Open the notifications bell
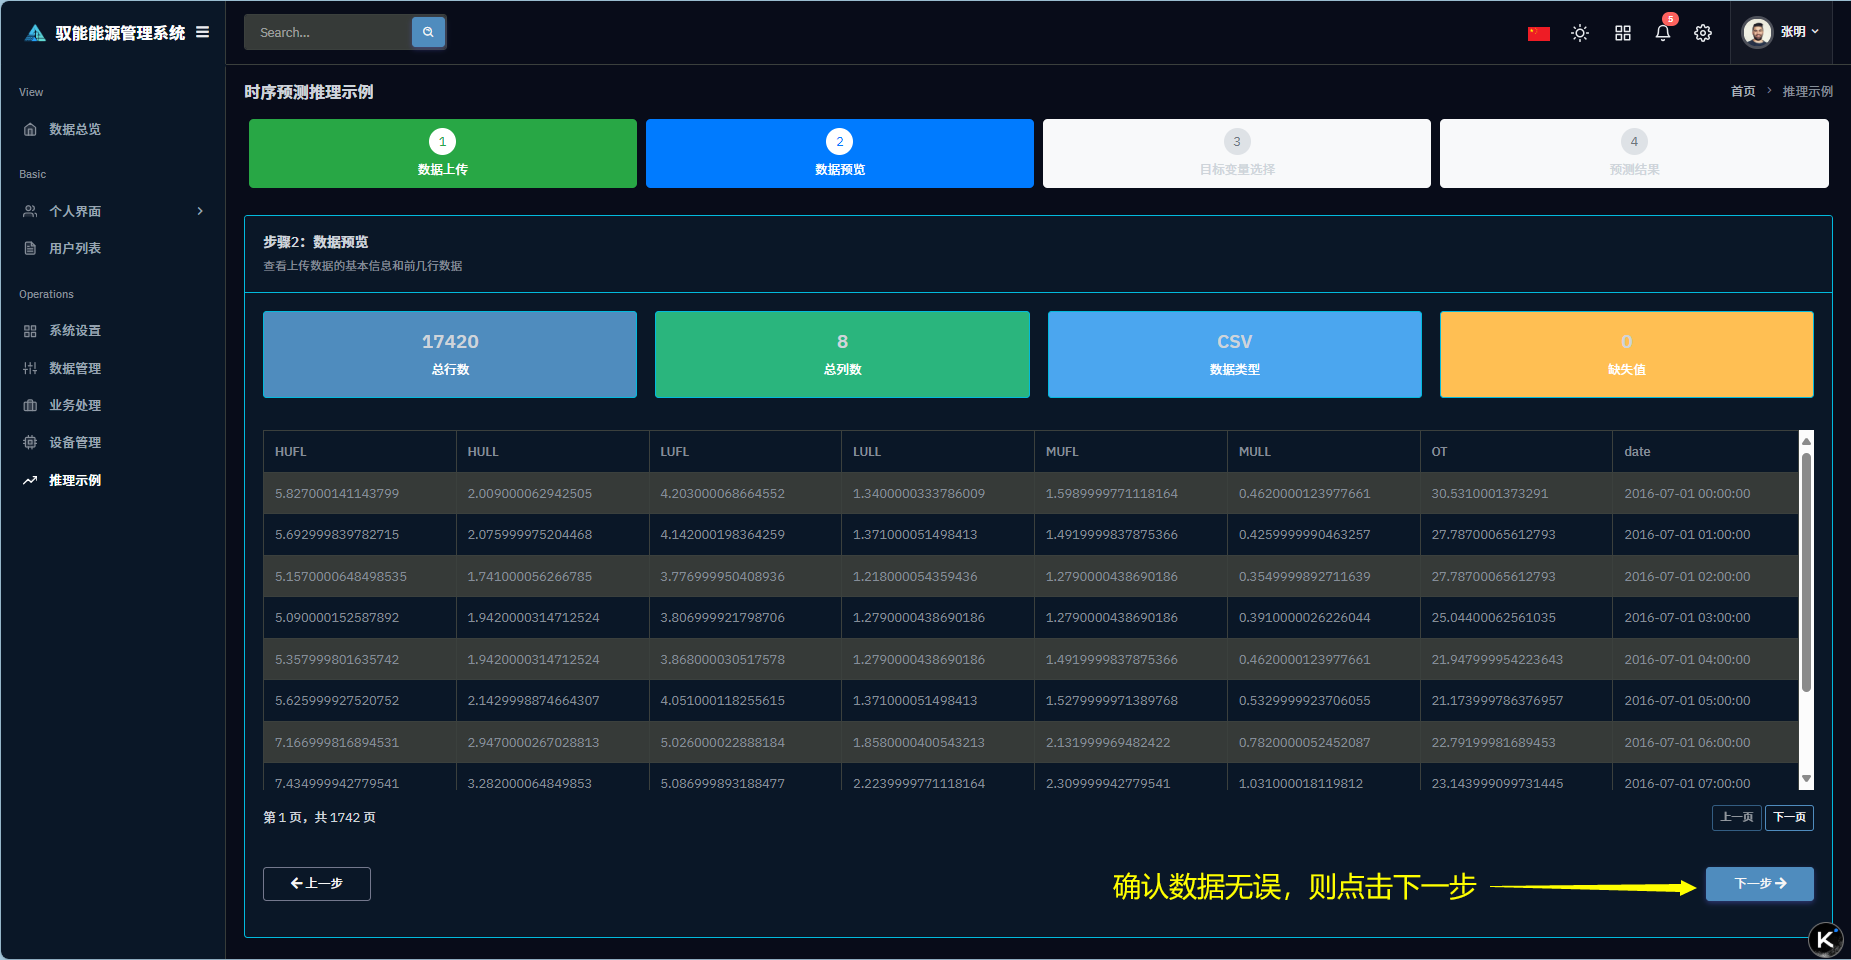1851x960 pixels. tap(1662, 33)
